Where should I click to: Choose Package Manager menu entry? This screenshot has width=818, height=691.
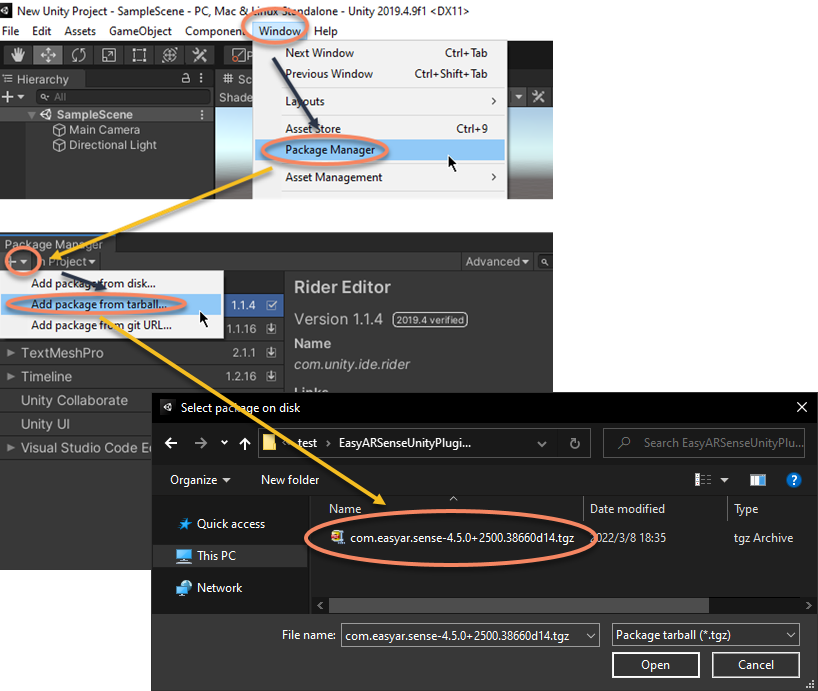point(380,150)
